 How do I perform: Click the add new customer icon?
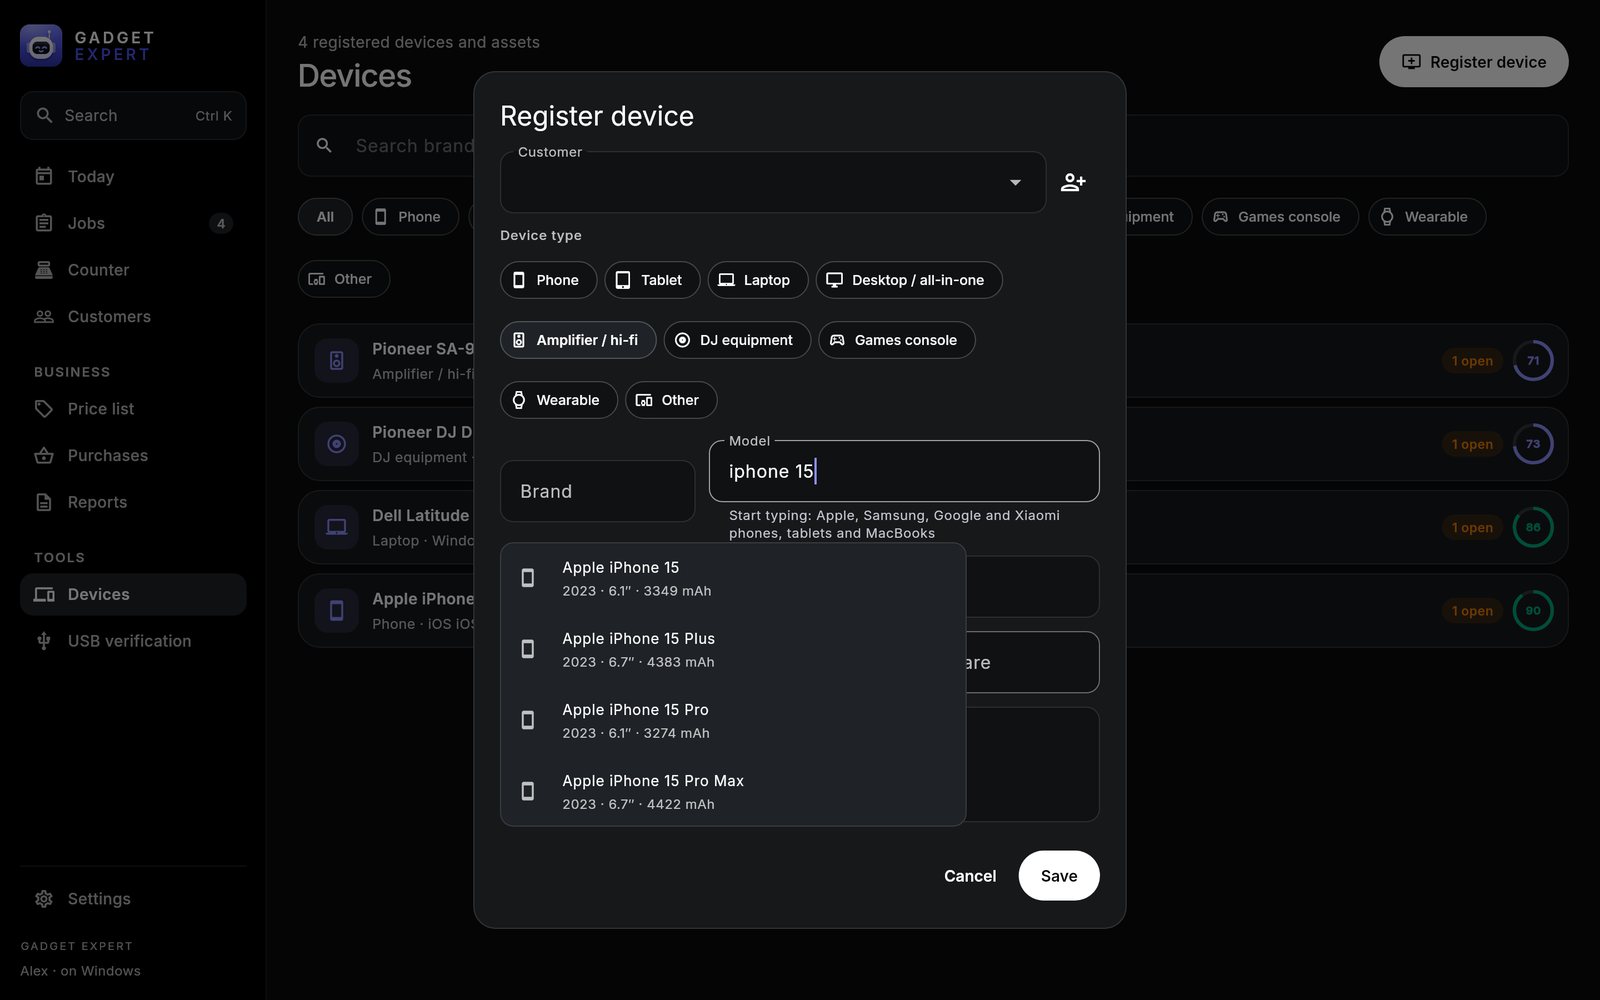coord(1073,182)
